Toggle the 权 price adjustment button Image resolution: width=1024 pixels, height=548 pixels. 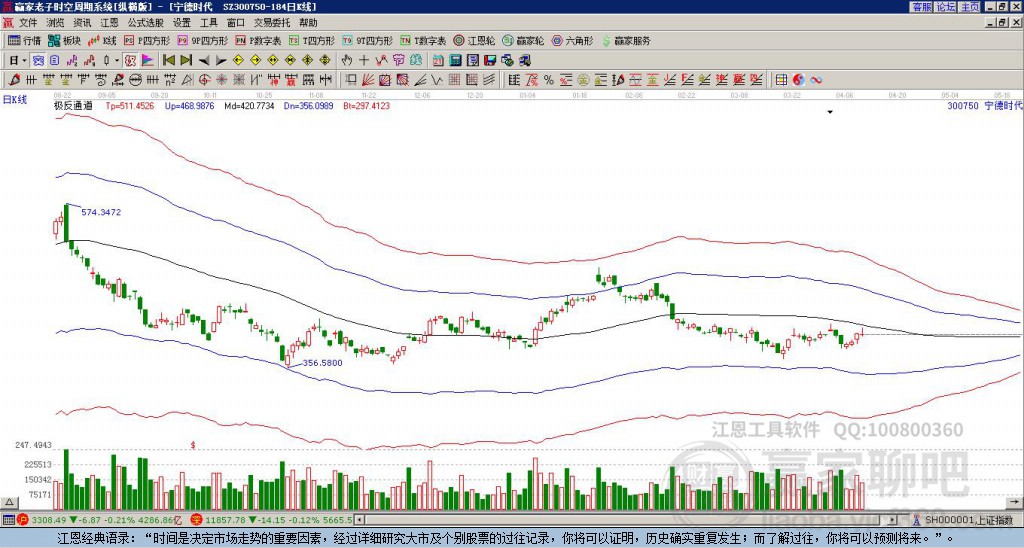coord(130,61)
